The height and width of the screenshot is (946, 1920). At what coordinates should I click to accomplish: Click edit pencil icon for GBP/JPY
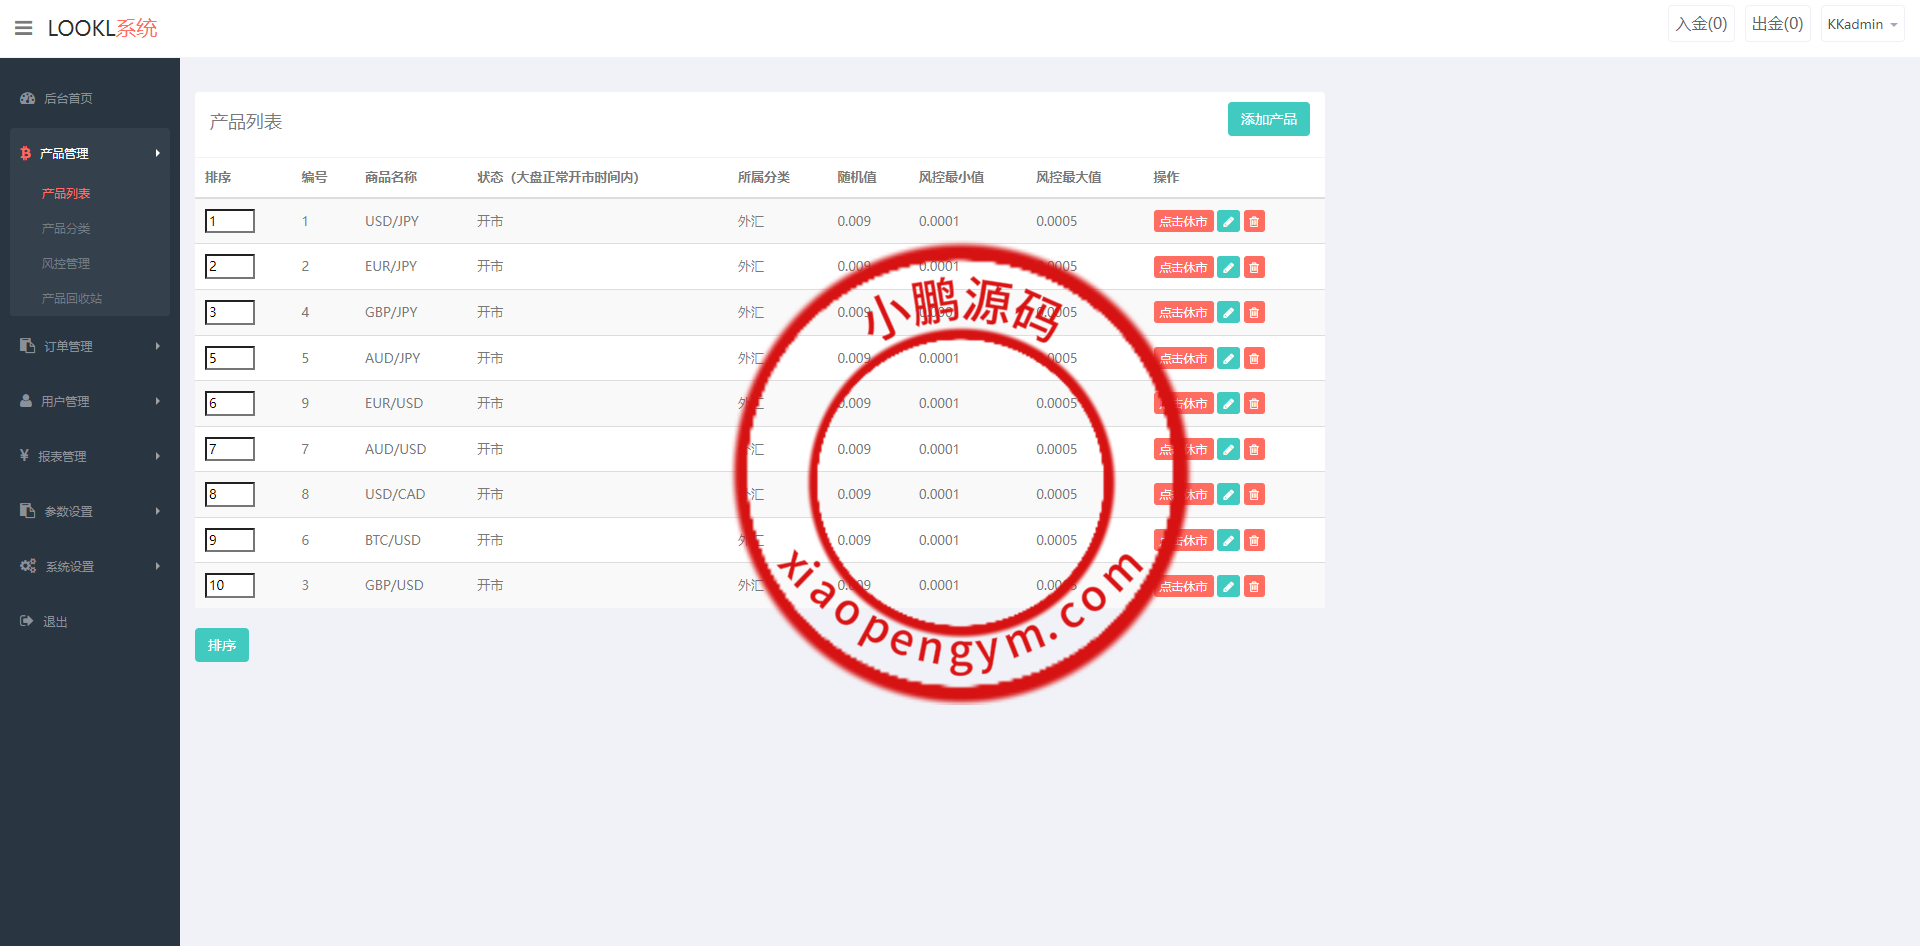(1228, 313)
